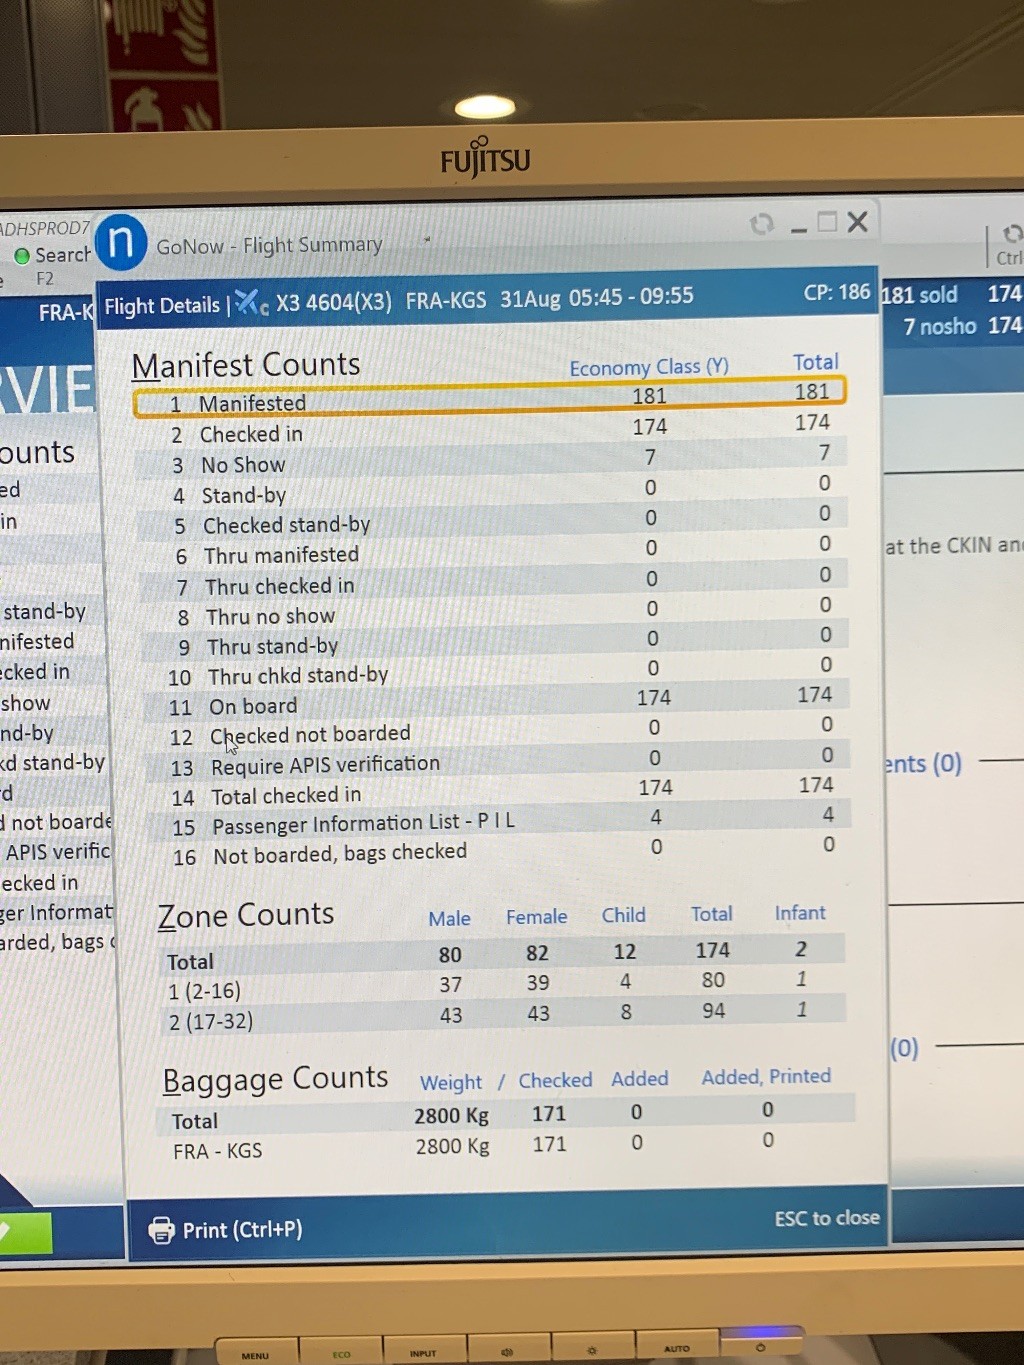Click the refresh icon above Ctrl label

coord(1011,234)
